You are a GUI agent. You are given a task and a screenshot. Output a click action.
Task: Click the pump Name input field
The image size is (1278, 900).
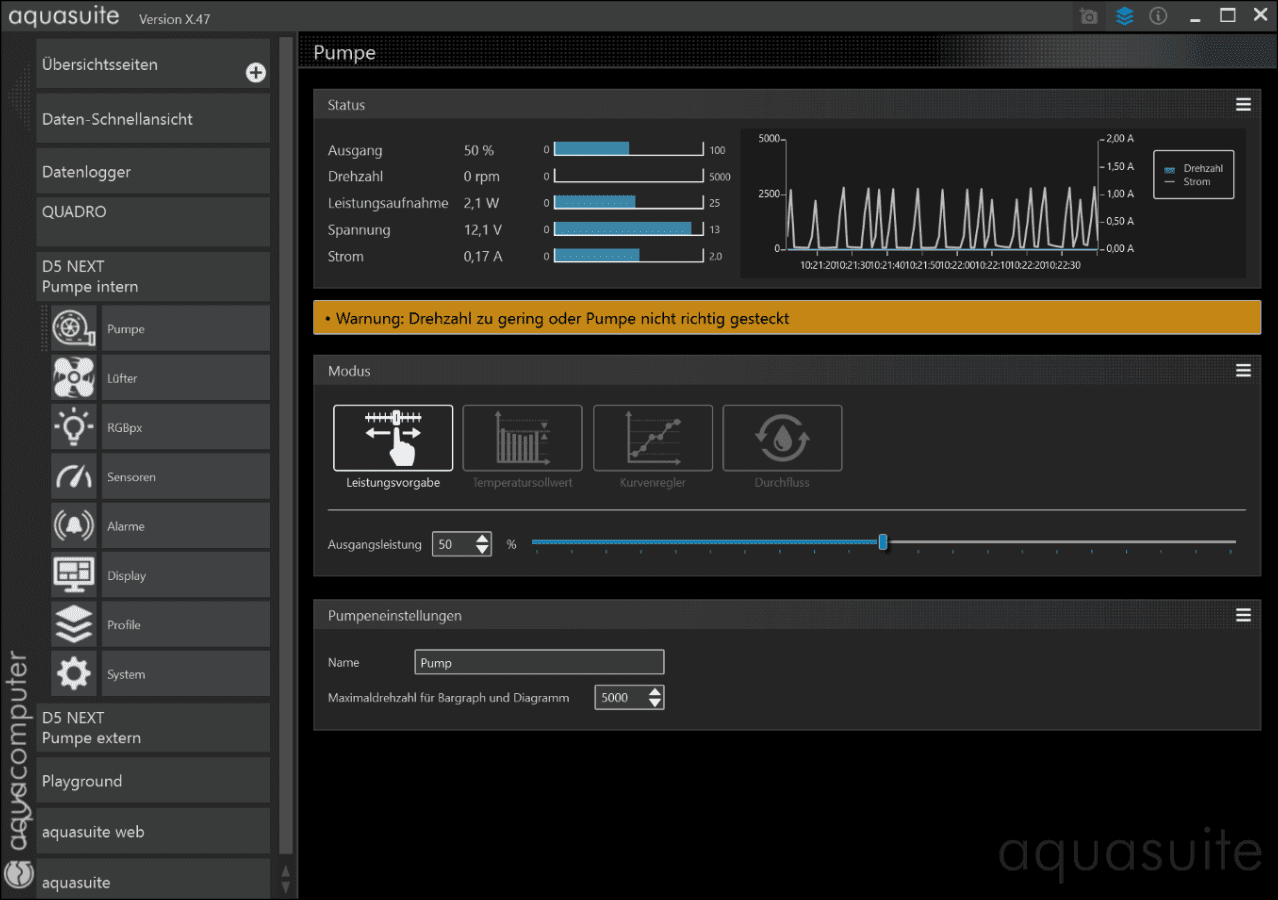[x=539, y=662]
